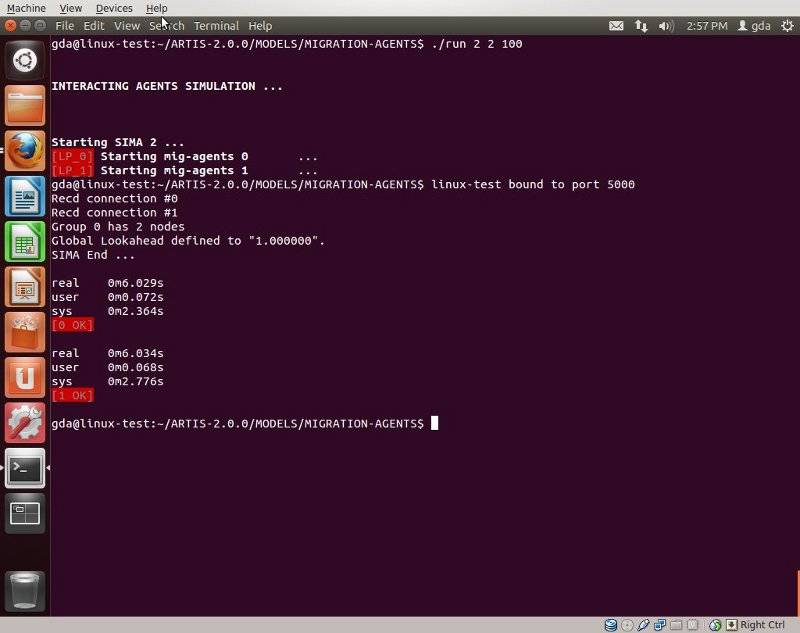Screen dimensions: 800x633
Task: Open the VirtualBox Devices menu
Action: click(114, 8)
